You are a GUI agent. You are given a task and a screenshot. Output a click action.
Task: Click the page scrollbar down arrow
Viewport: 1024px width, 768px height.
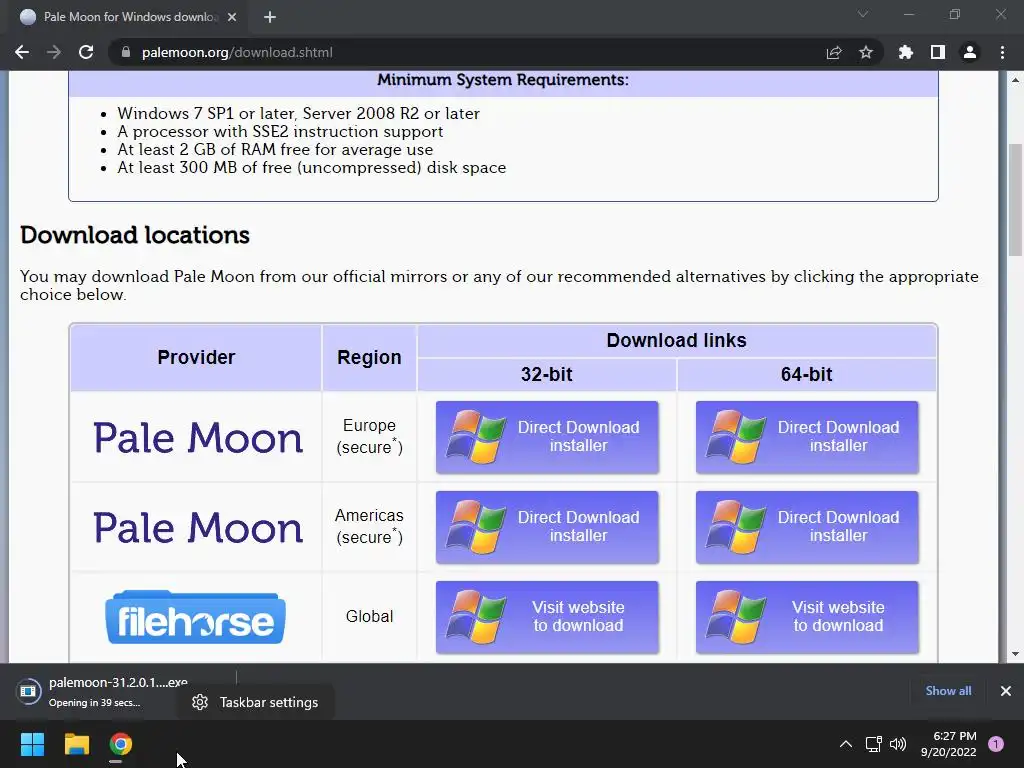(1015, 654)
